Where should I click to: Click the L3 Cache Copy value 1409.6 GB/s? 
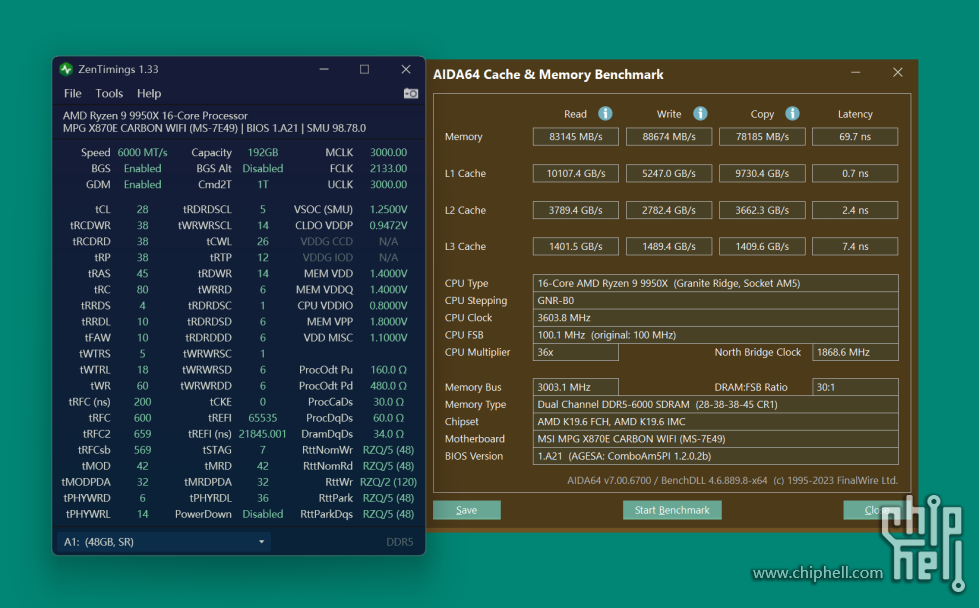(762, 247)
